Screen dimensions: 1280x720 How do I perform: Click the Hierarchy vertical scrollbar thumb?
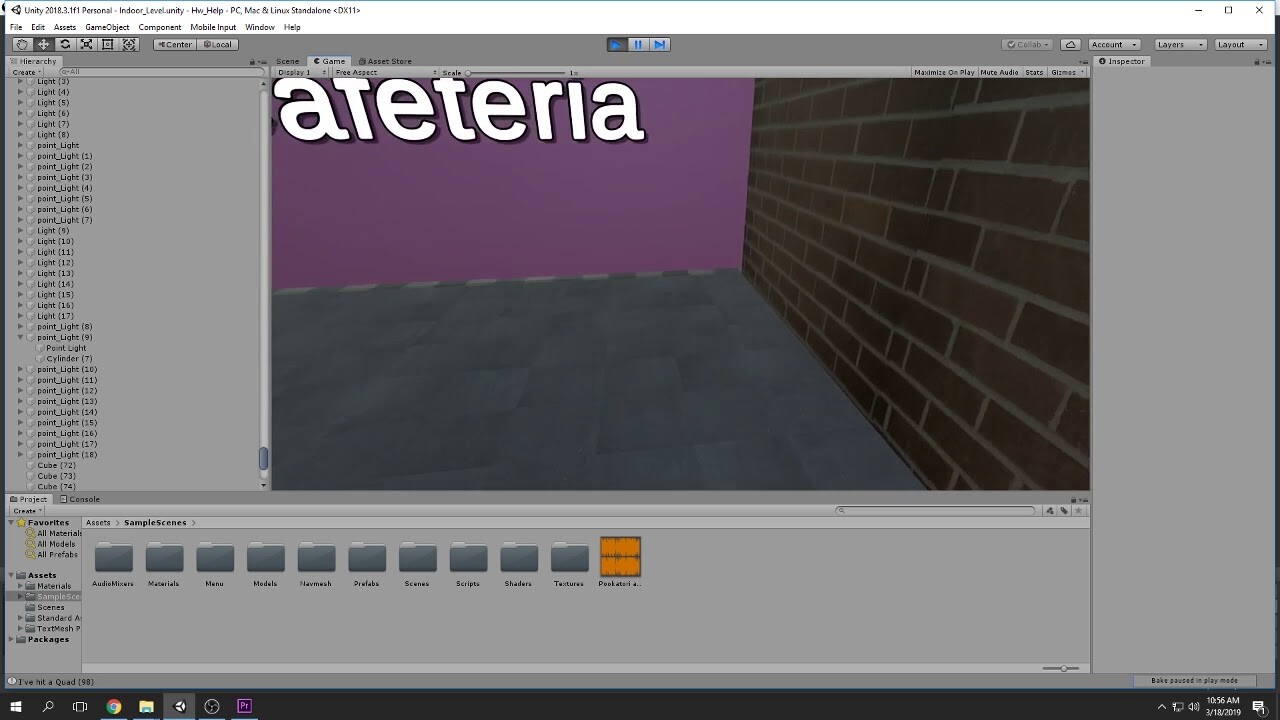[x=263, y=458]
